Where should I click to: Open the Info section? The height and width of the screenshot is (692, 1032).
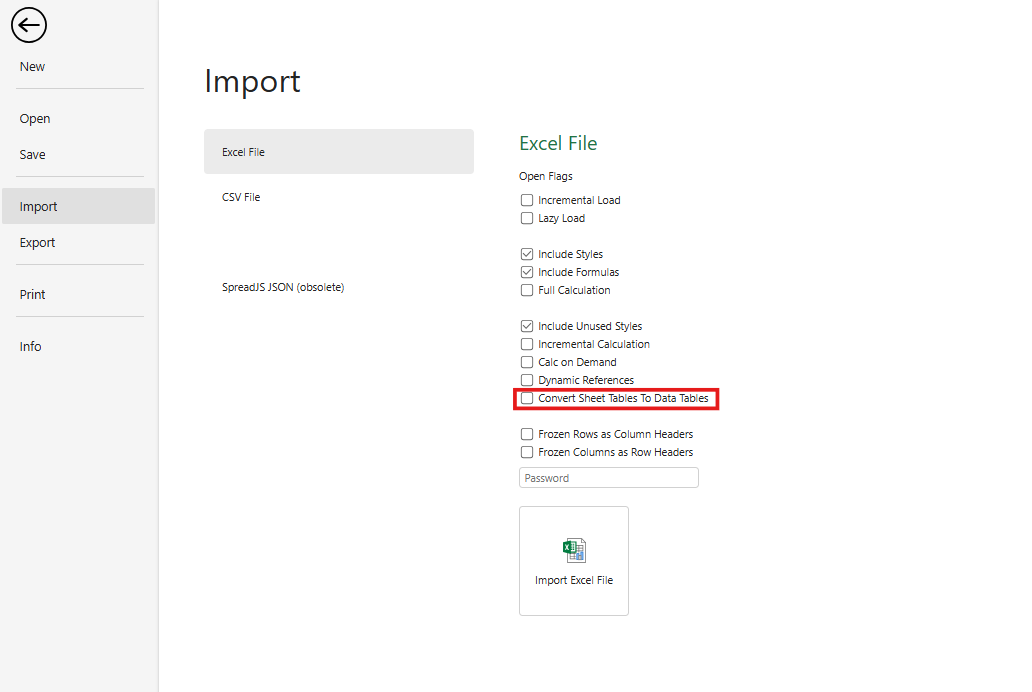coord(30,346)
